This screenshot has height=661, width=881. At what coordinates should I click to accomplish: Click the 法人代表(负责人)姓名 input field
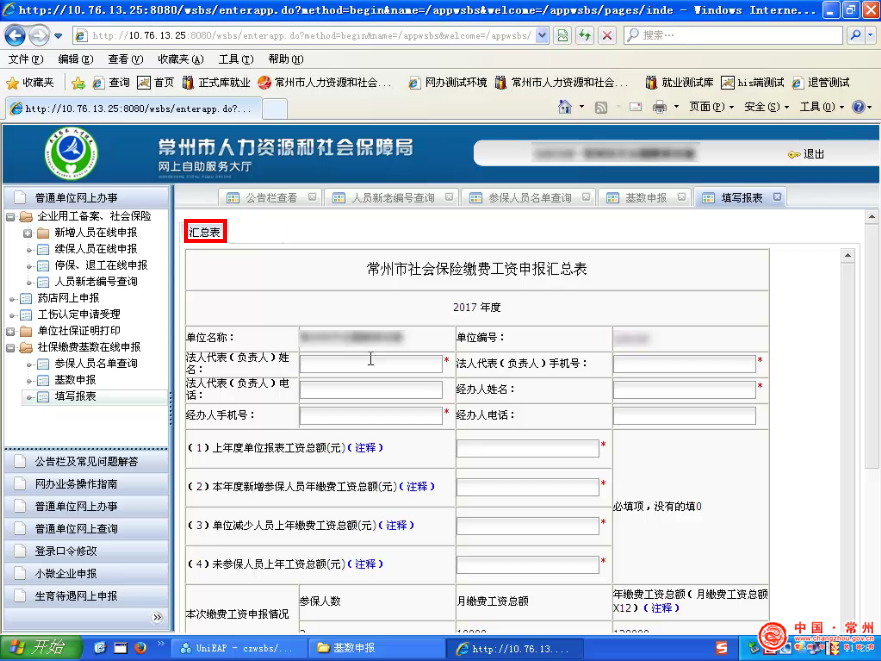370,364
